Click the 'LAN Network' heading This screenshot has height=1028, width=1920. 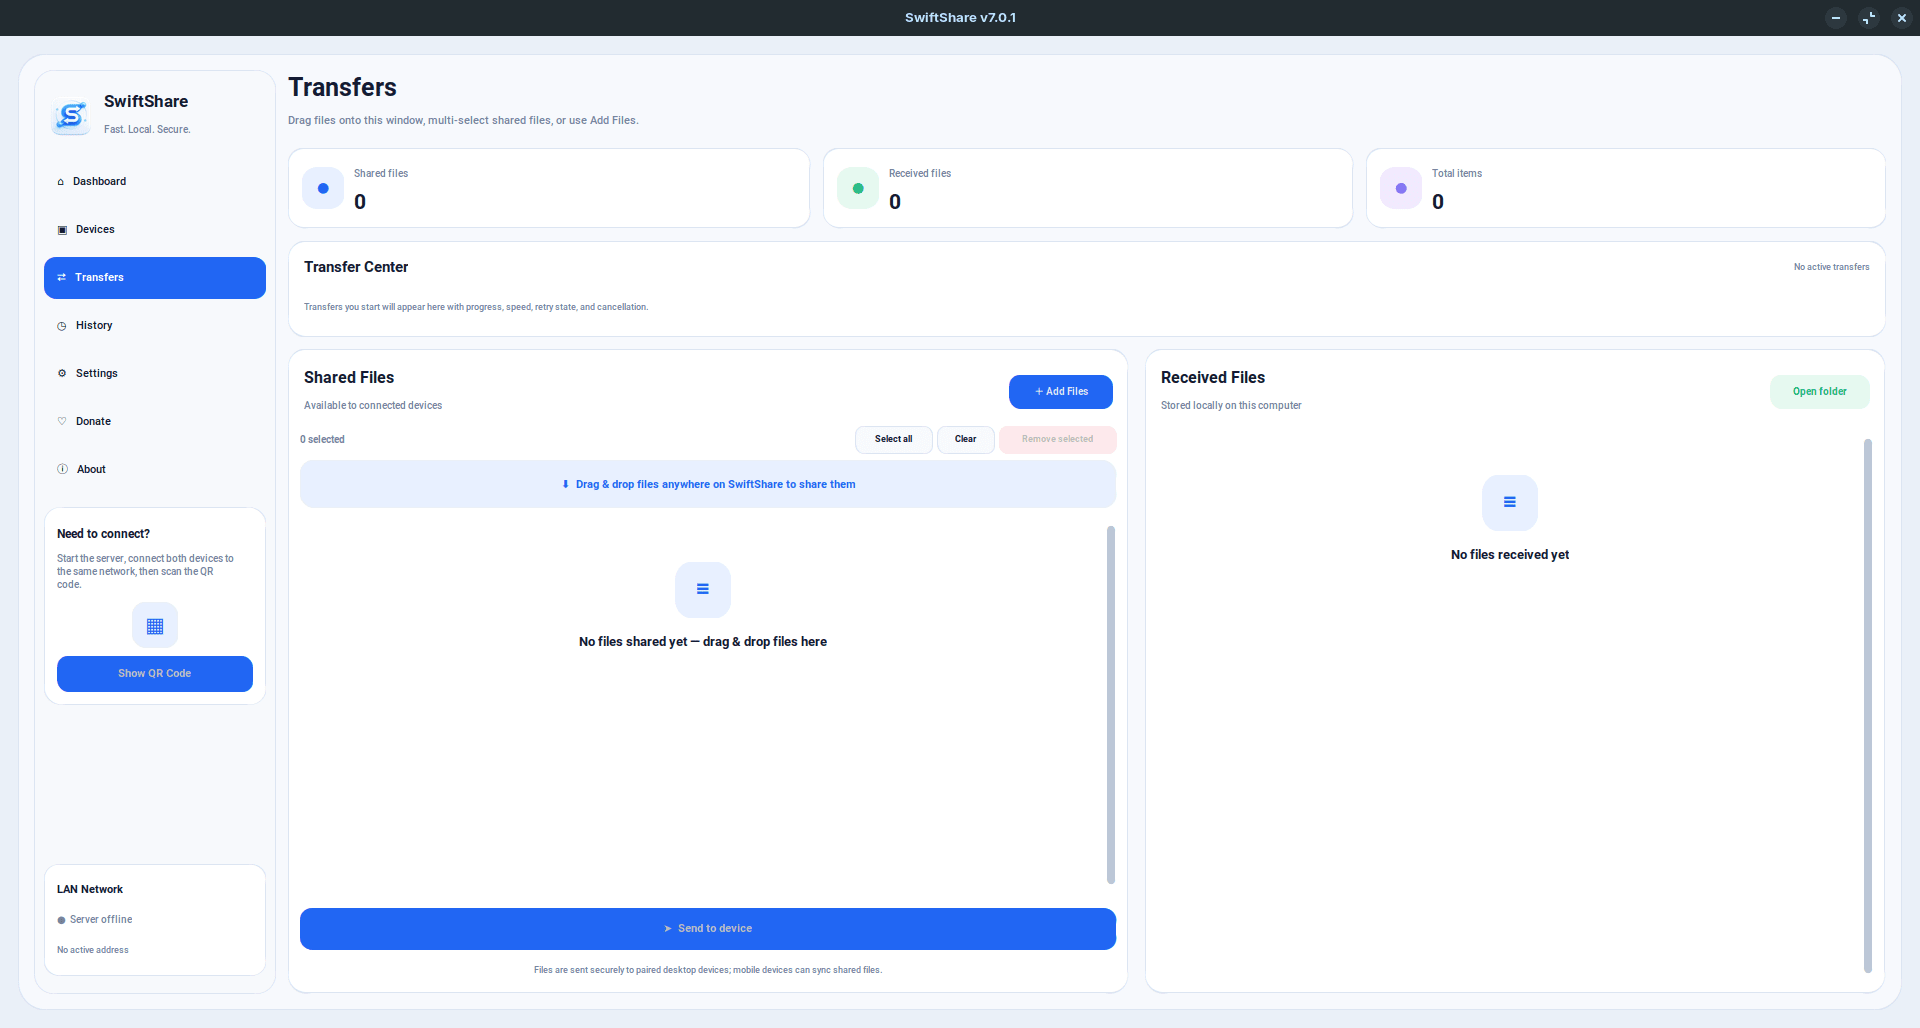coord(90,890)
